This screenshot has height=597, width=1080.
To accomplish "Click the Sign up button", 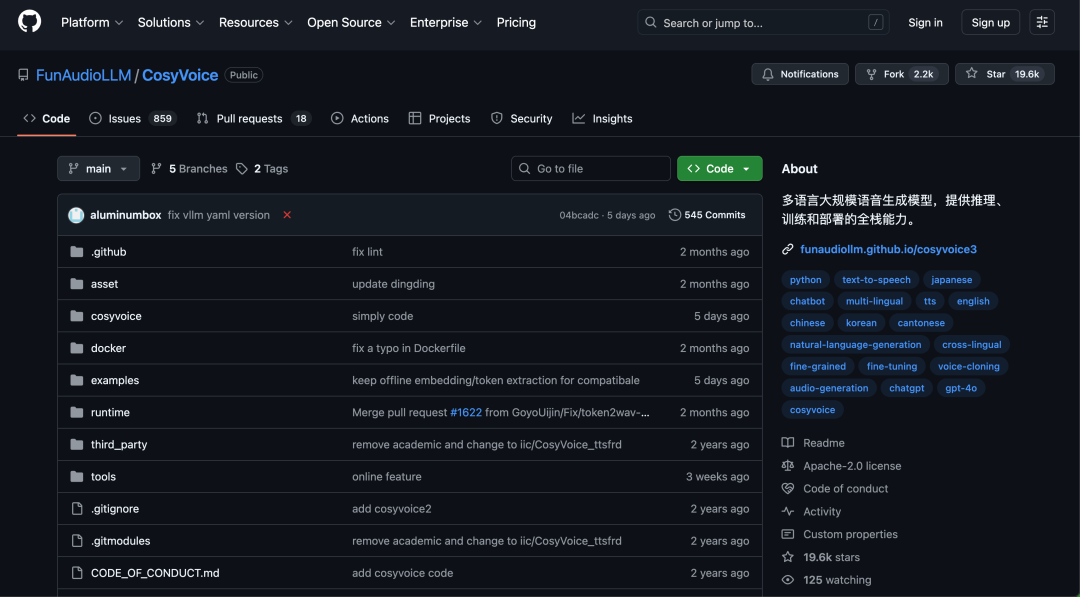I will (x=990, y=23).
